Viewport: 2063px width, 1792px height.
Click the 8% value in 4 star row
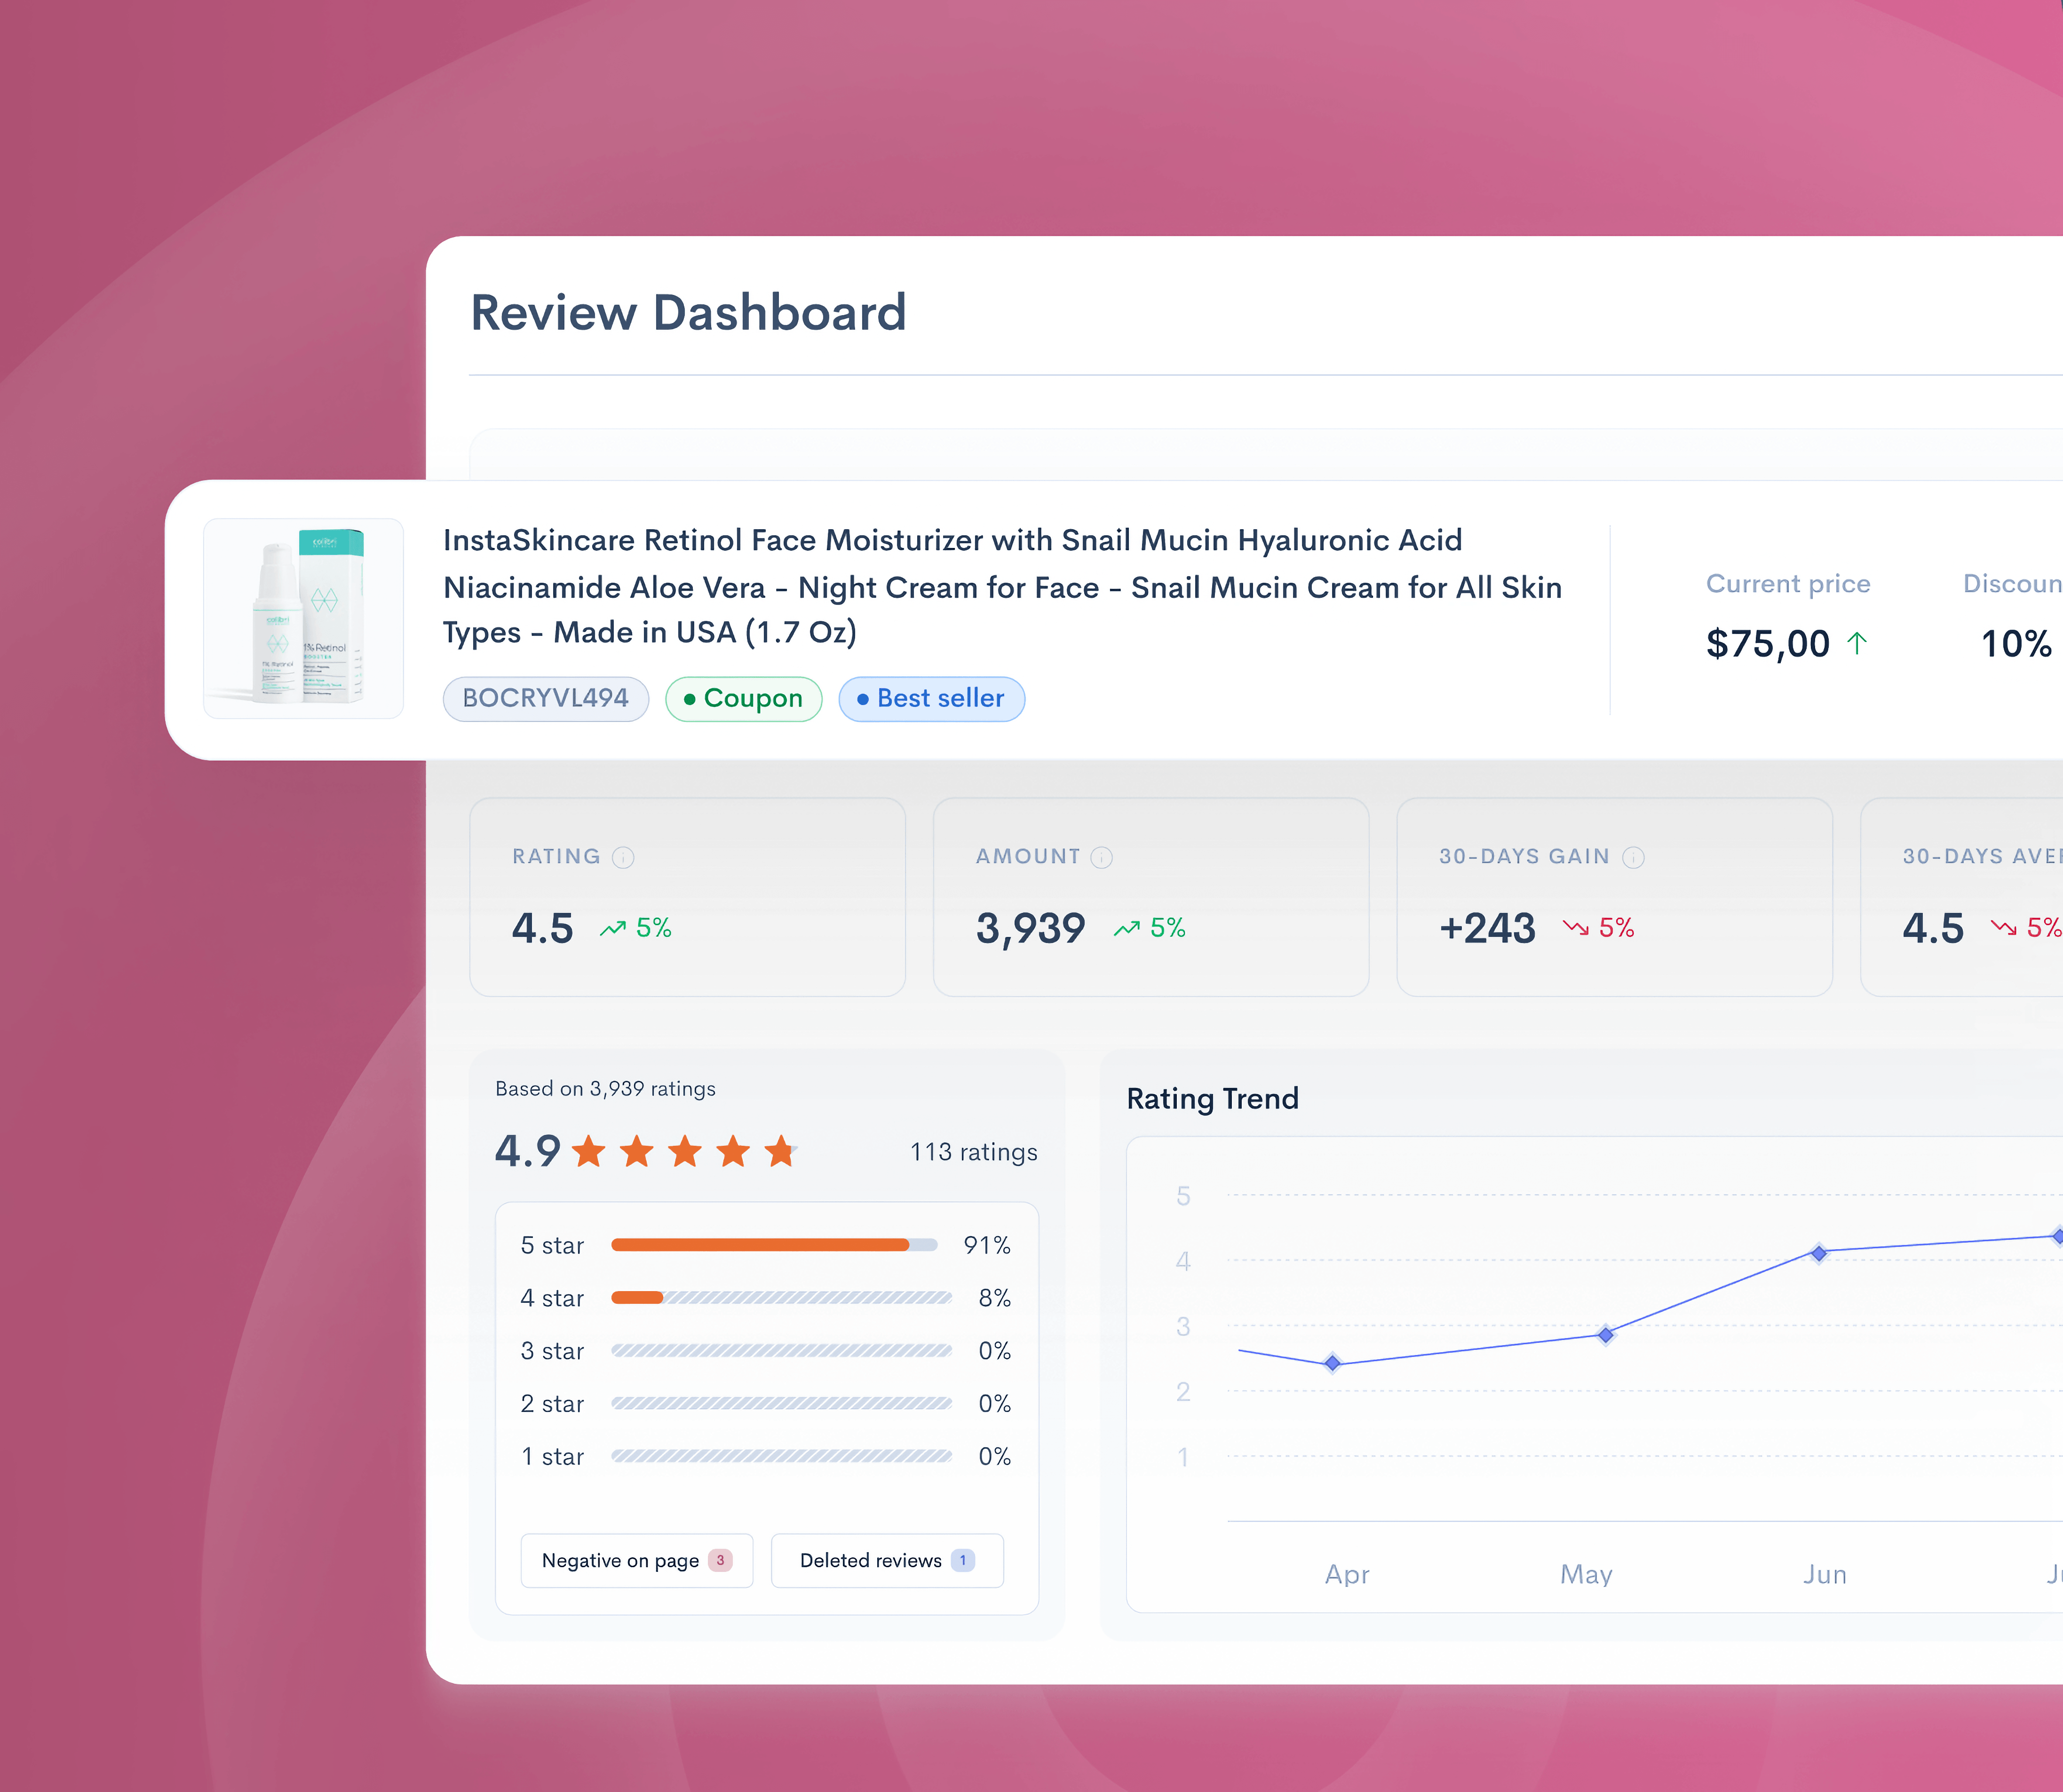[995, 1298]
